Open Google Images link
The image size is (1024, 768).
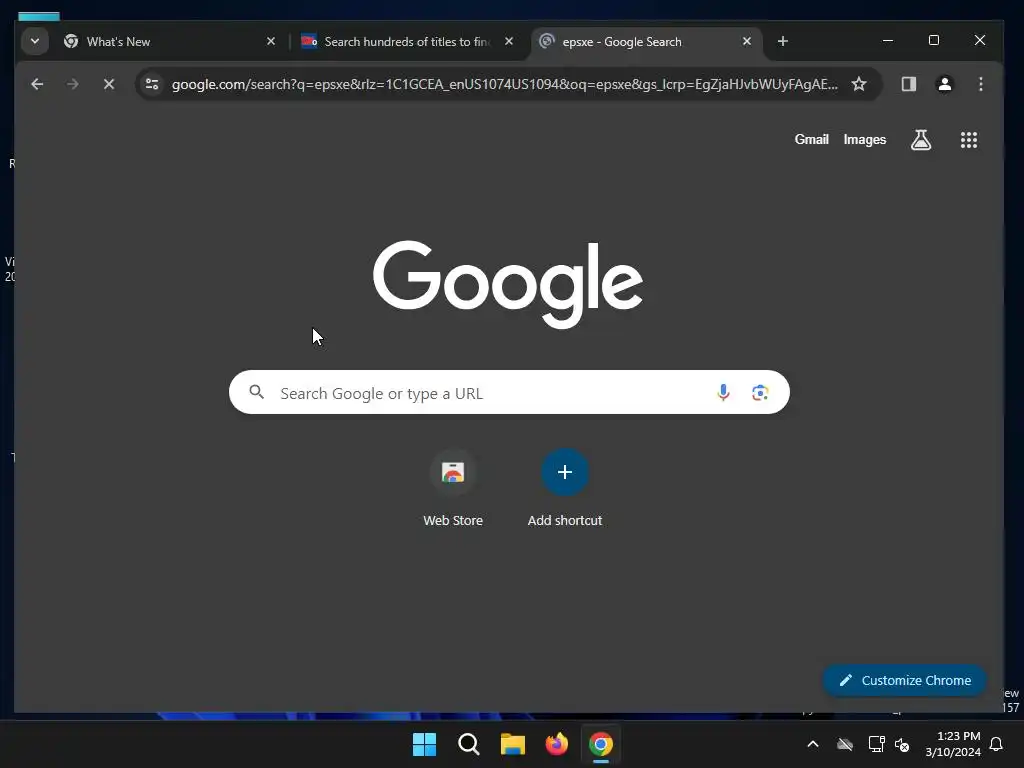tap(865, 140)
